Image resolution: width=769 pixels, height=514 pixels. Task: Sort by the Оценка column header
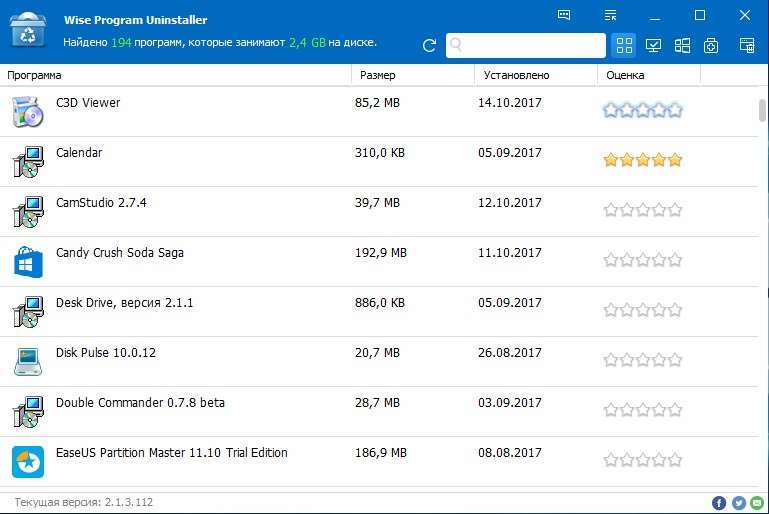tap(625, 75)
